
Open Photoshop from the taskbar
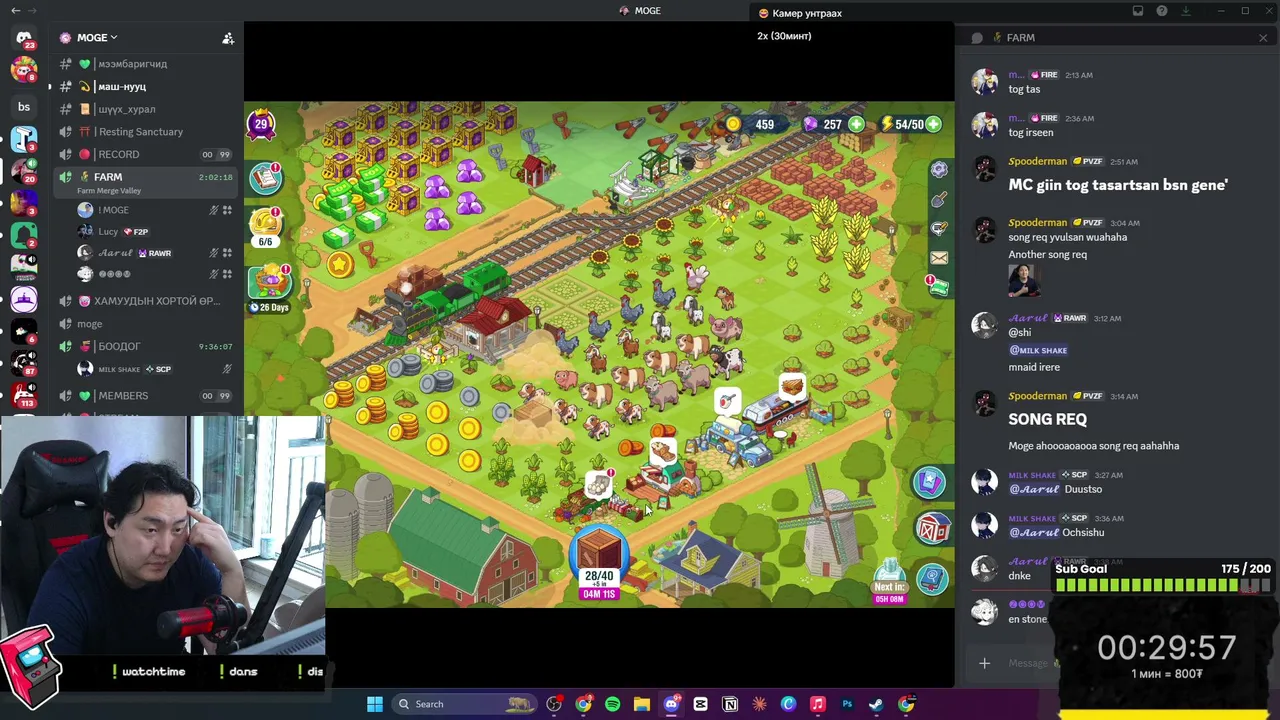click(x=847, y=704)
